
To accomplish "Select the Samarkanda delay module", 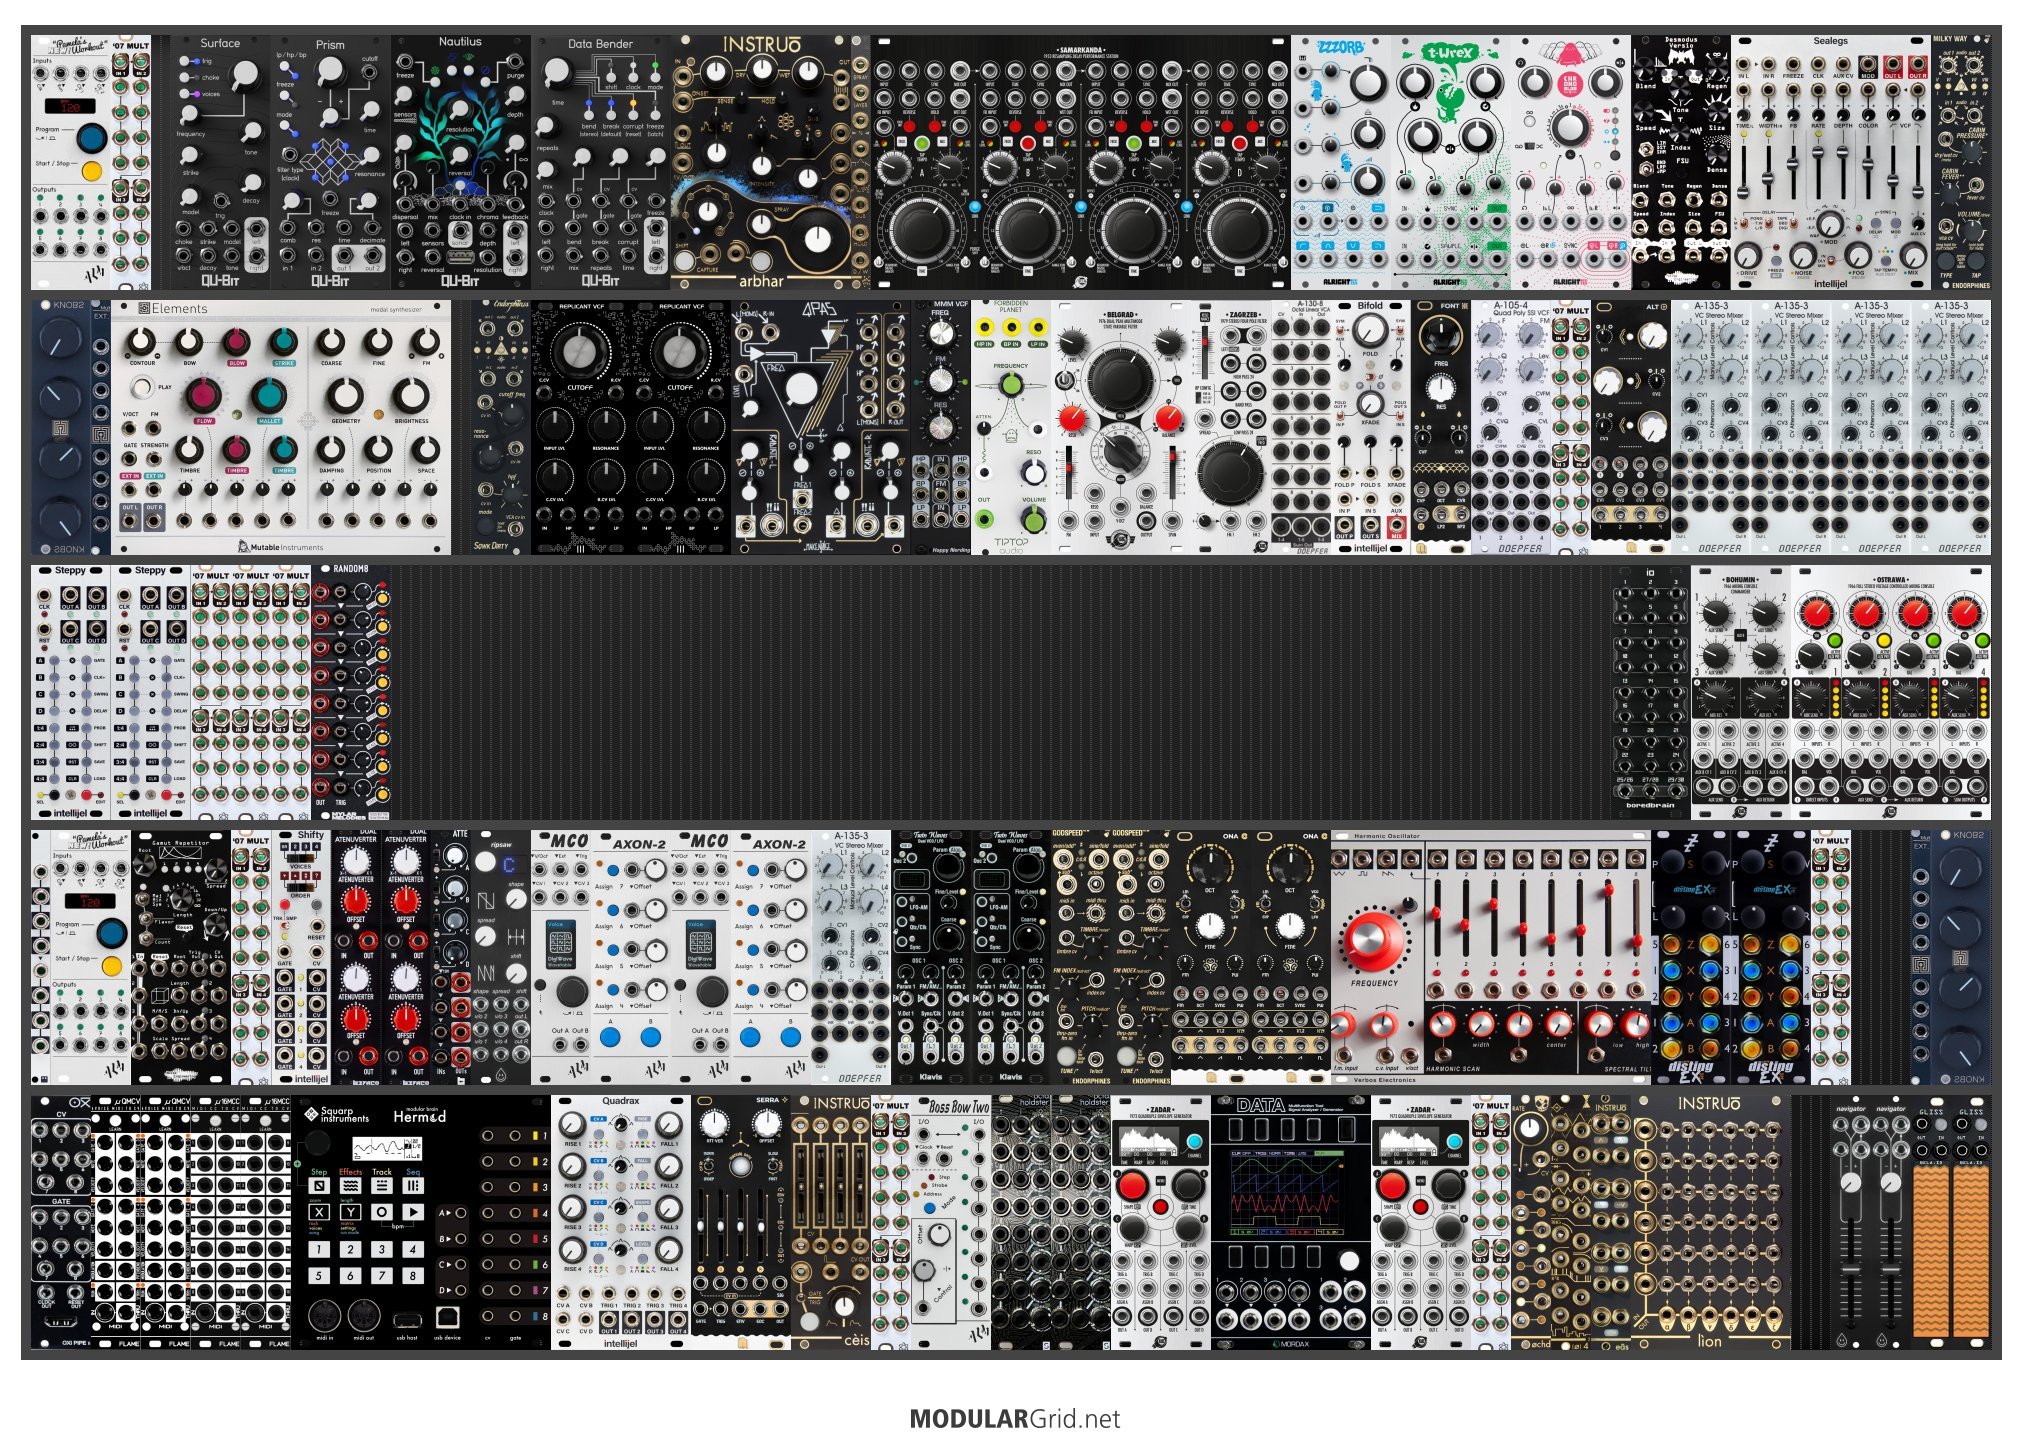I will (1080, 162).
